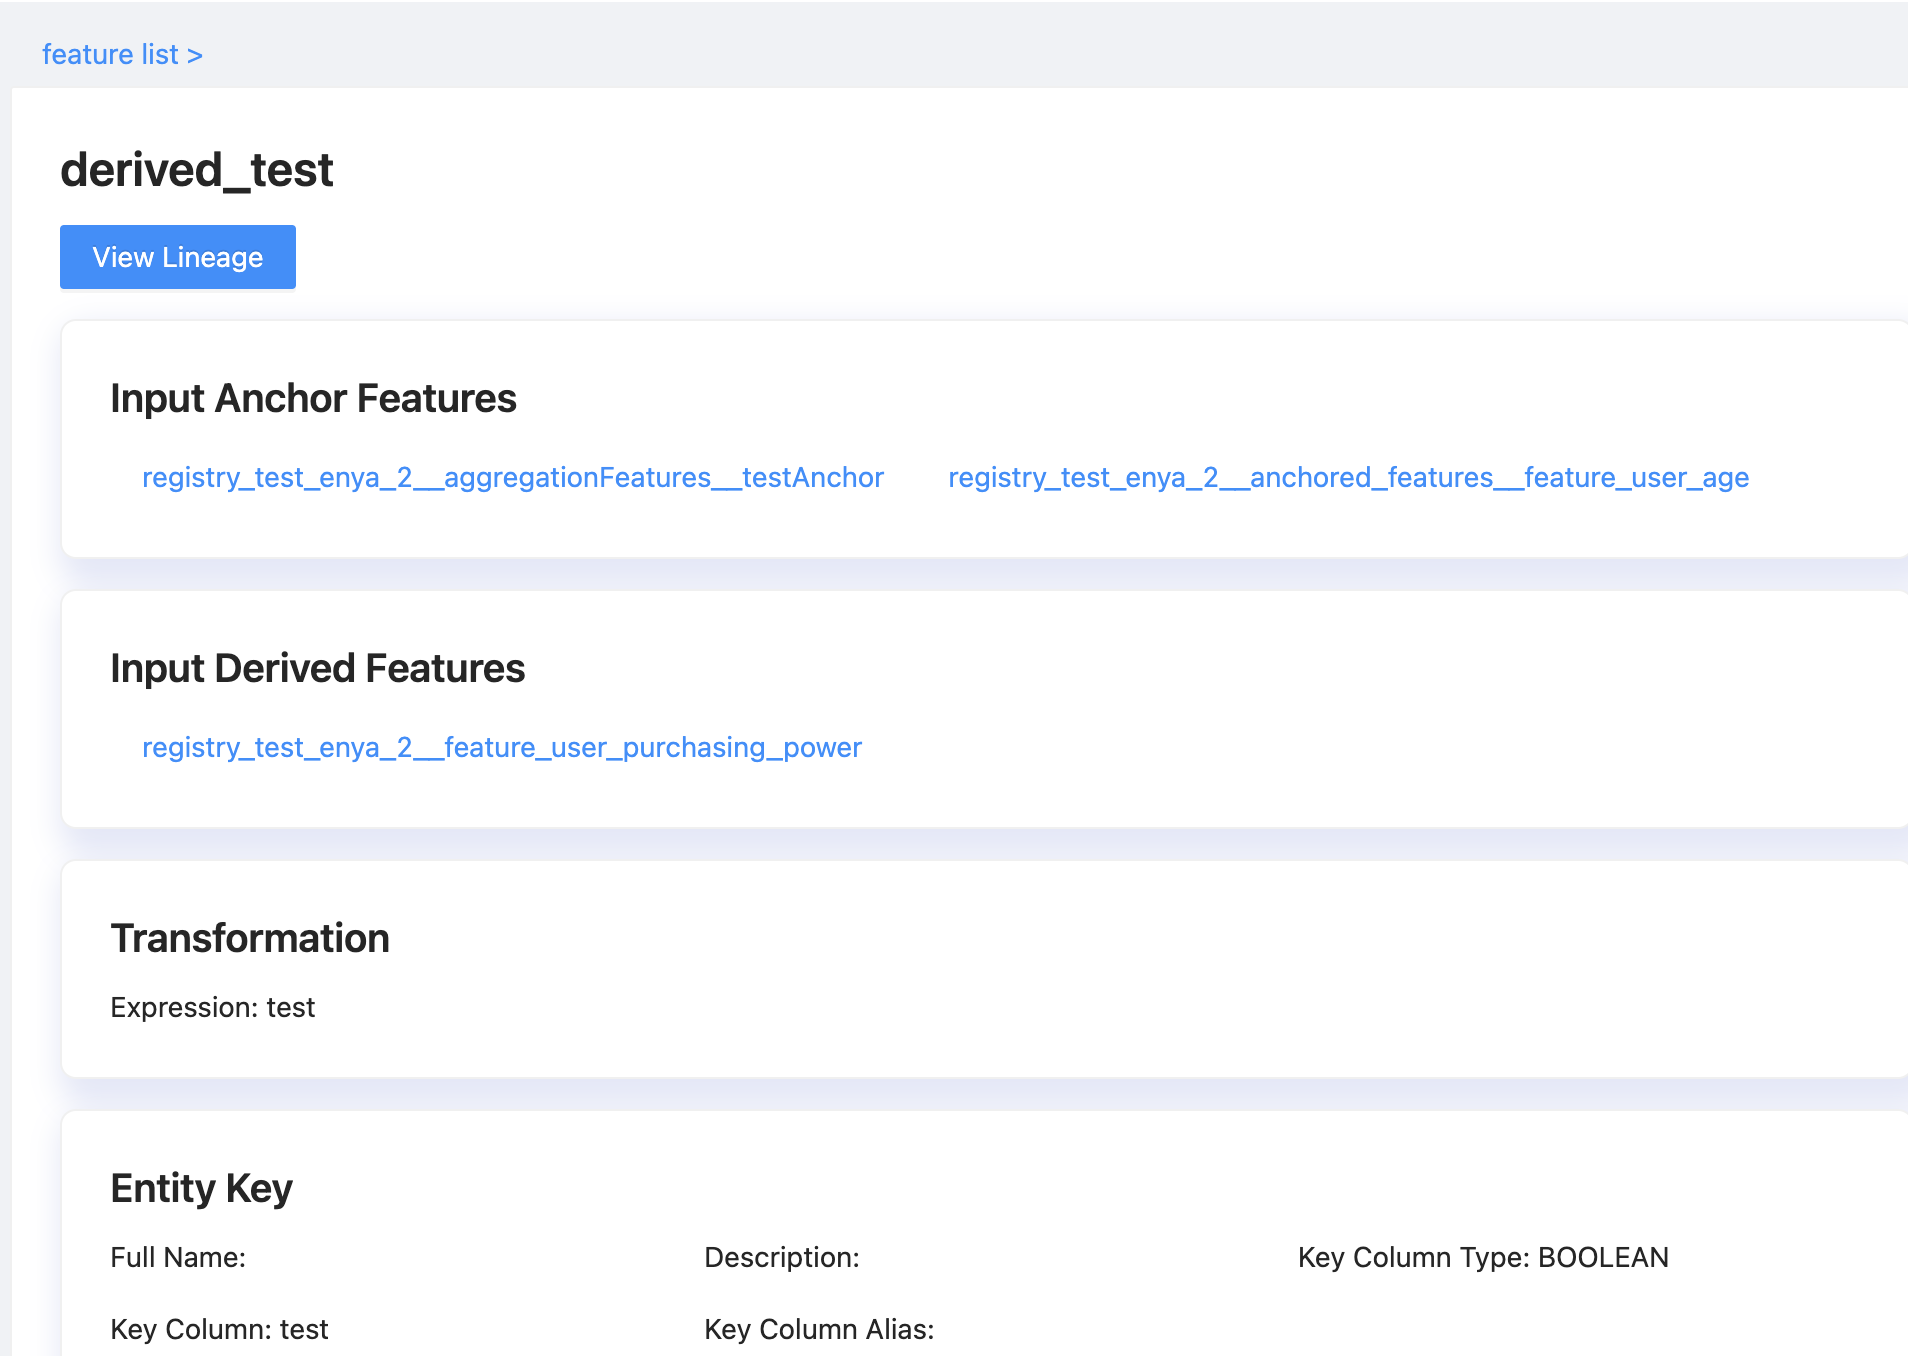Open the anchored_features feature_user_age link
The height and width of the screenshot is (1356, 1908).
pyautogui.click(x=1348, y=478)
